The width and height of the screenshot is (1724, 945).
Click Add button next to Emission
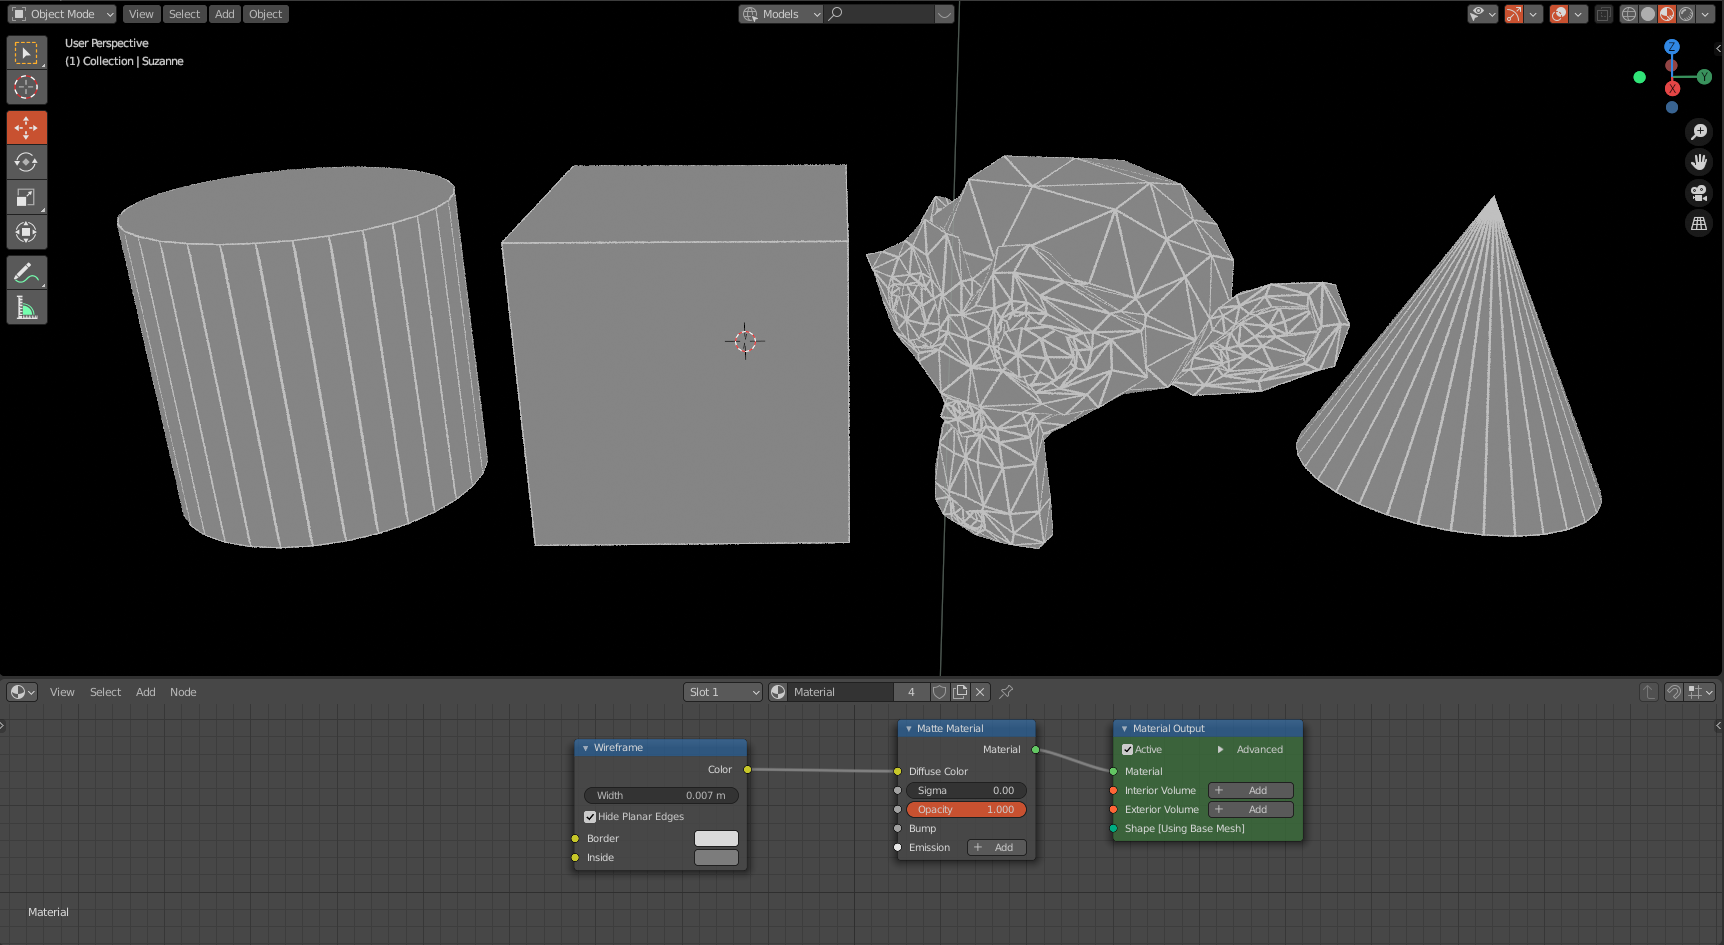pos(996,848)
